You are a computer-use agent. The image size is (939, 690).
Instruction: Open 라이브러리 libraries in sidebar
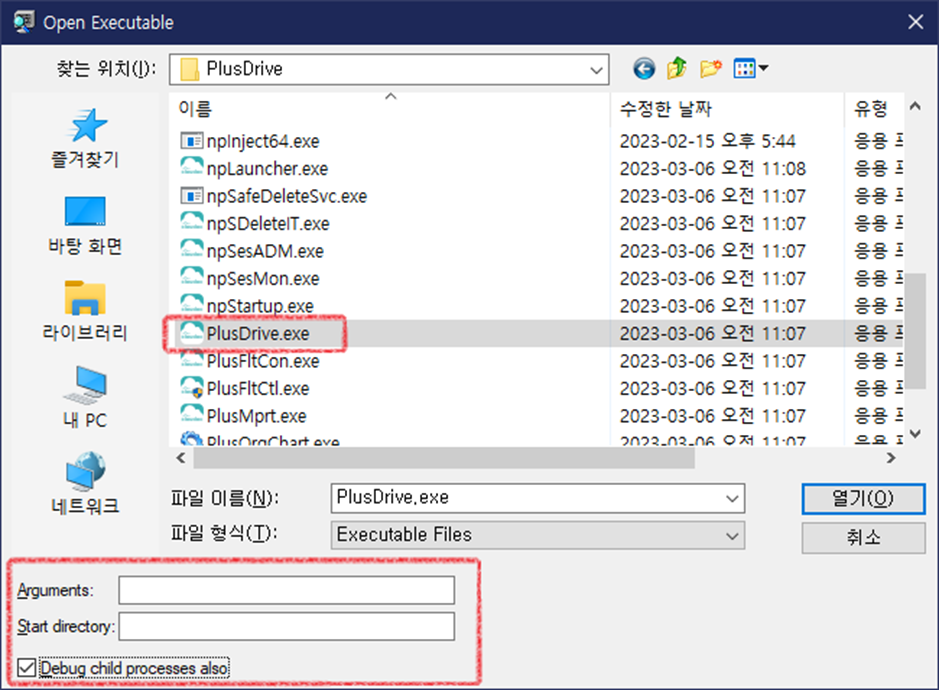point(85,311)
